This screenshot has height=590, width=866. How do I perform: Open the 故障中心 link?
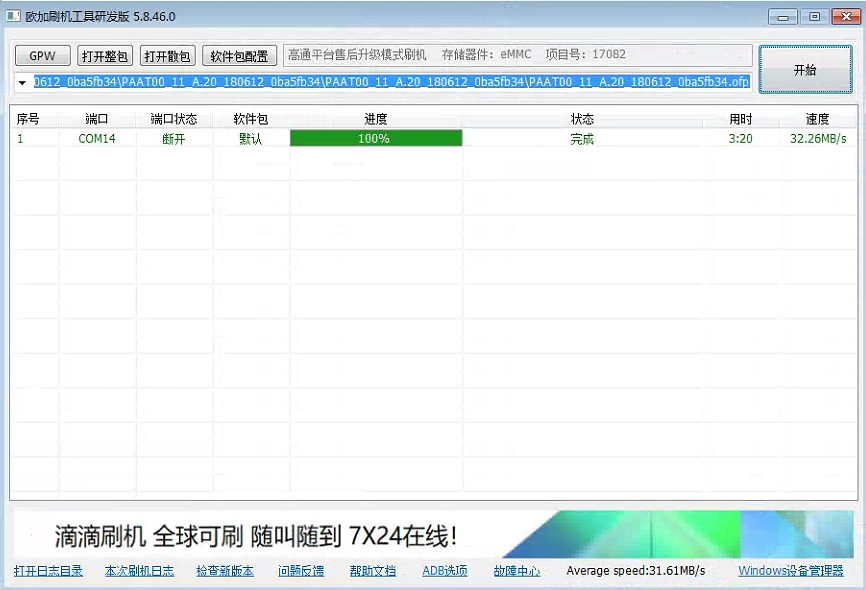tap(517, 571)
